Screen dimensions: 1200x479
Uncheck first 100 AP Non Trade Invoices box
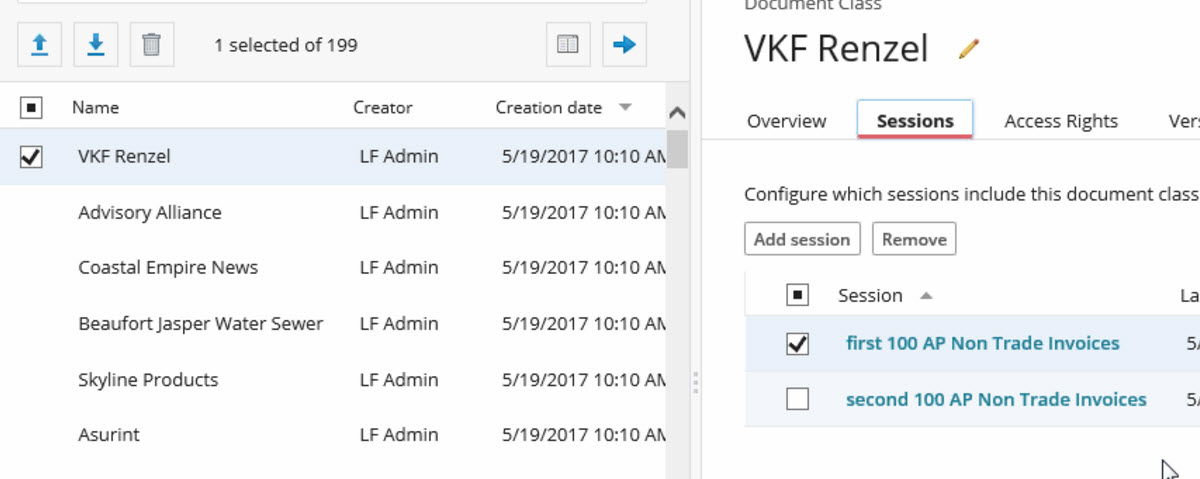click(x=797, y=343)
